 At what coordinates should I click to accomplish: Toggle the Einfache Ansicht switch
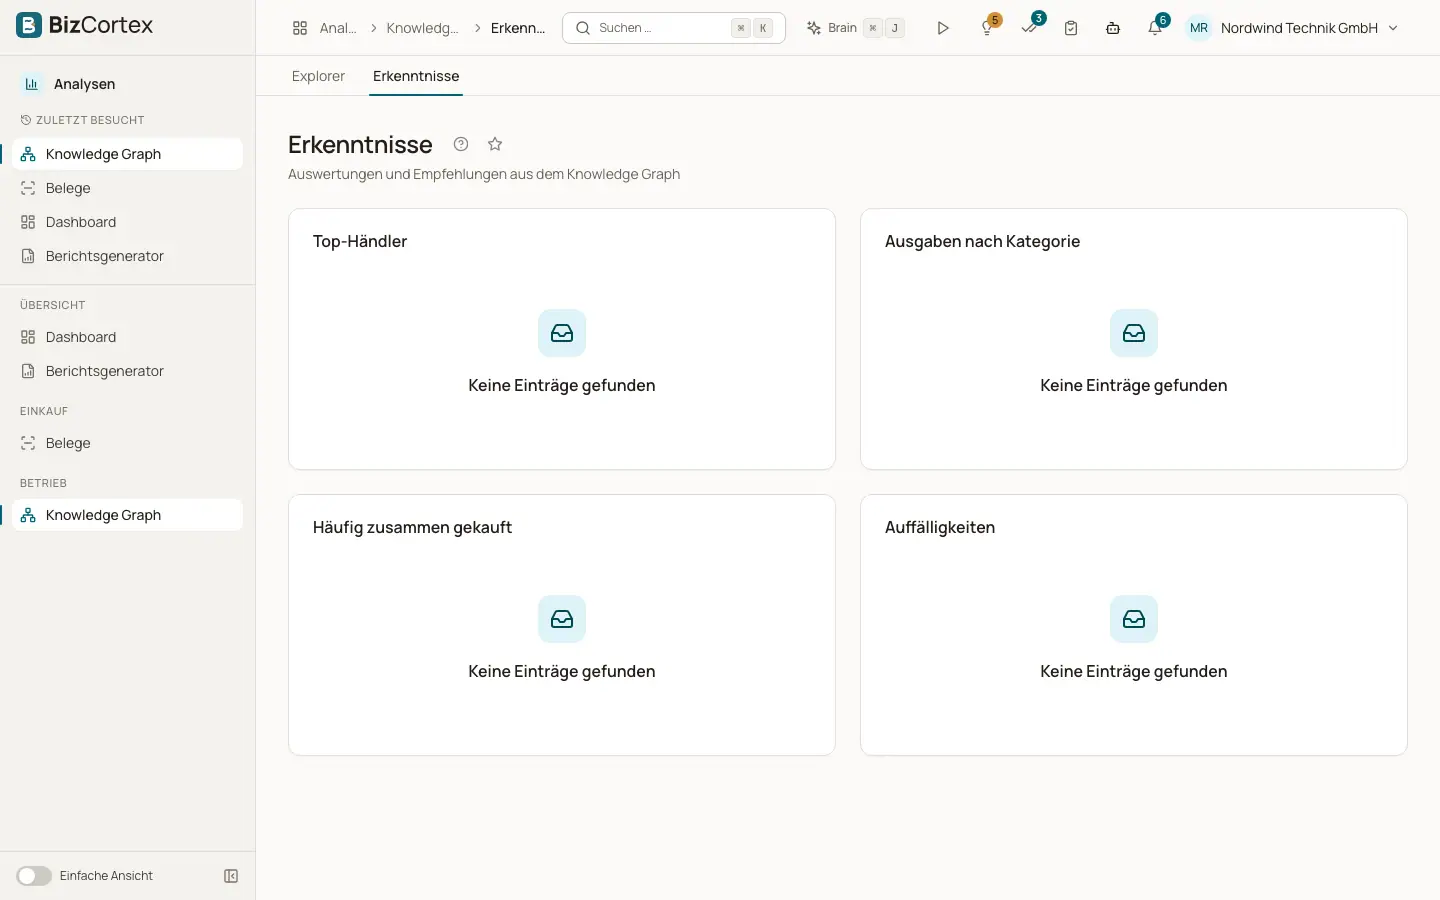coord(34,876)
